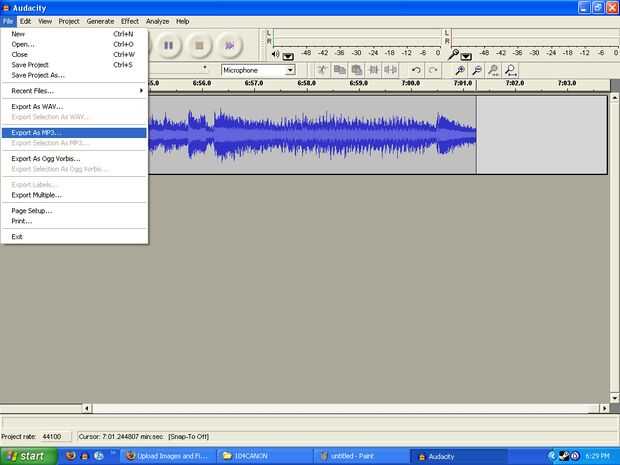
Task: Choose Print... in the File menu
Action: click(x=74, y=221)
